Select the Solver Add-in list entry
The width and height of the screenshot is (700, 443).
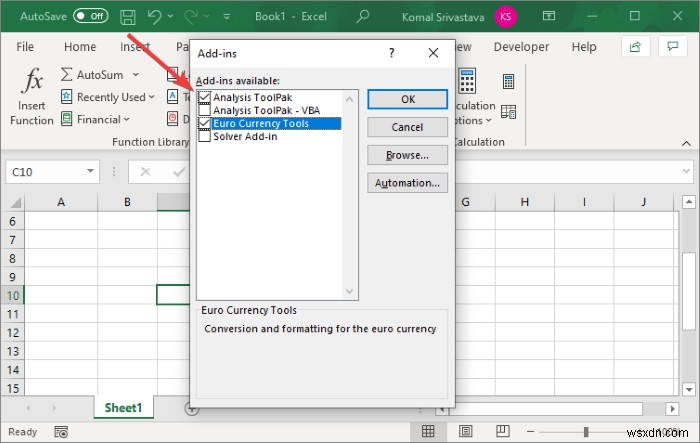245,136
